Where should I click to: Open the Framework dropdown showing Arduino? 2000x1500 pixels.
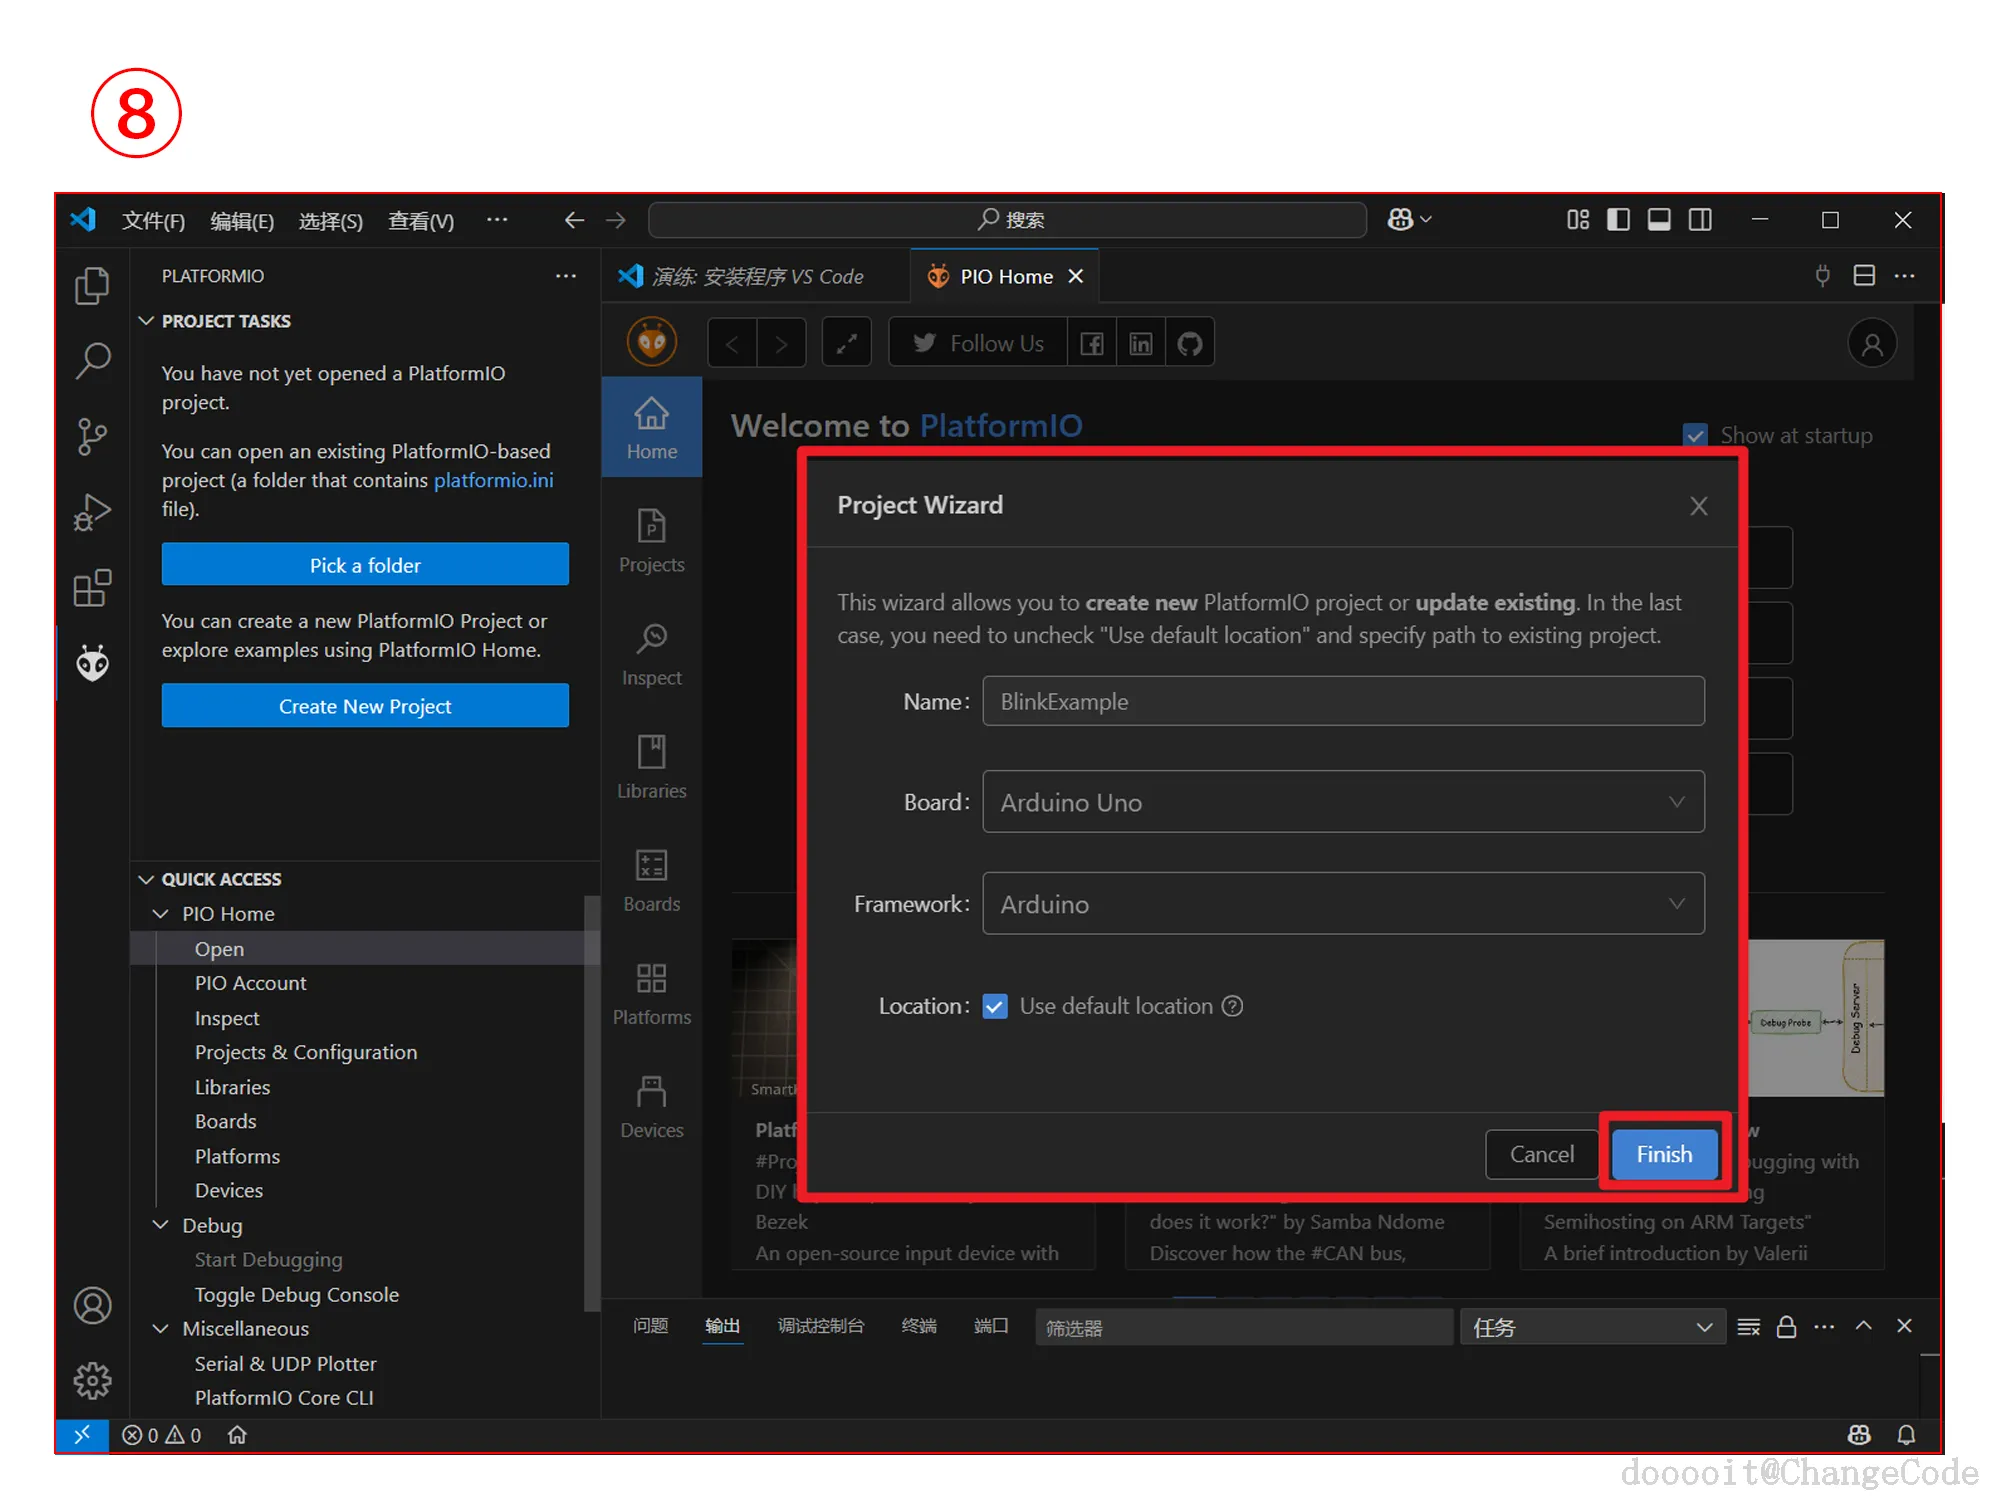pos(1342,904)
